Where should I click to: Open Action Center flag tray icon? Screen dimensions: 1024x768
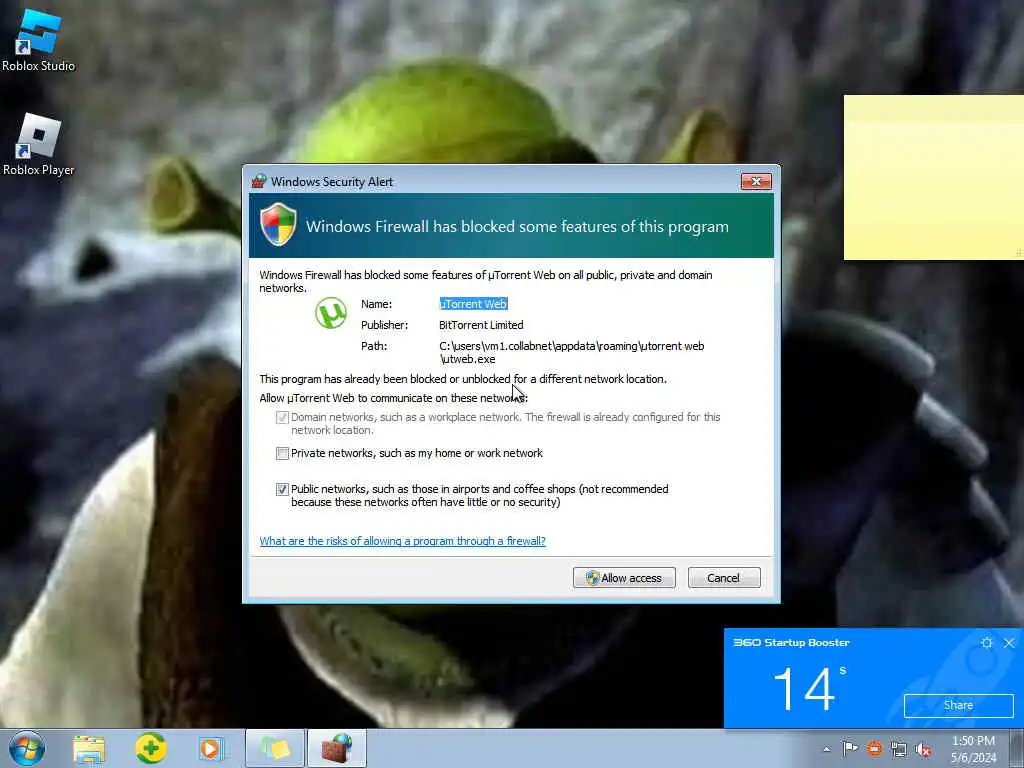coord(850,749)
